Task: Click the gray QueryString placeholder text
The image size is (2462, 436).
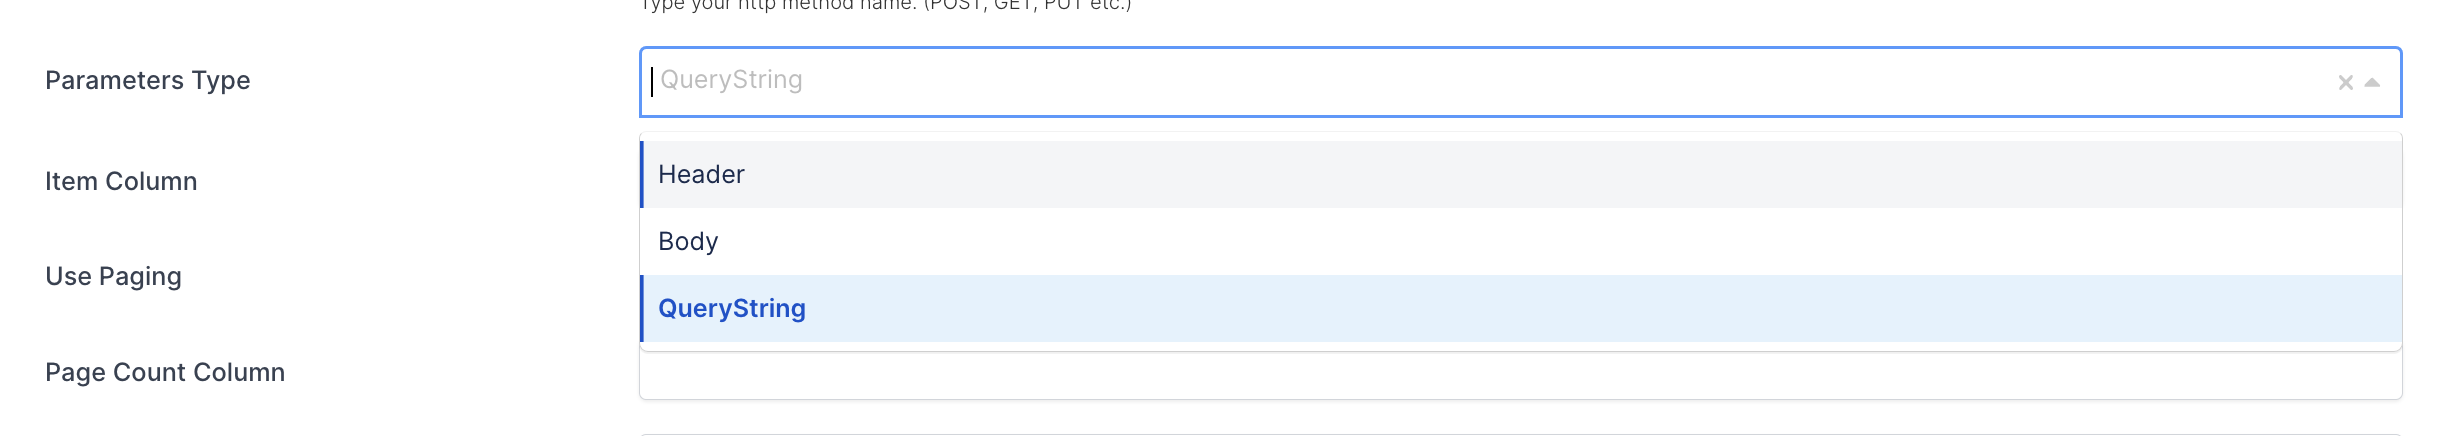Action: 731,80
